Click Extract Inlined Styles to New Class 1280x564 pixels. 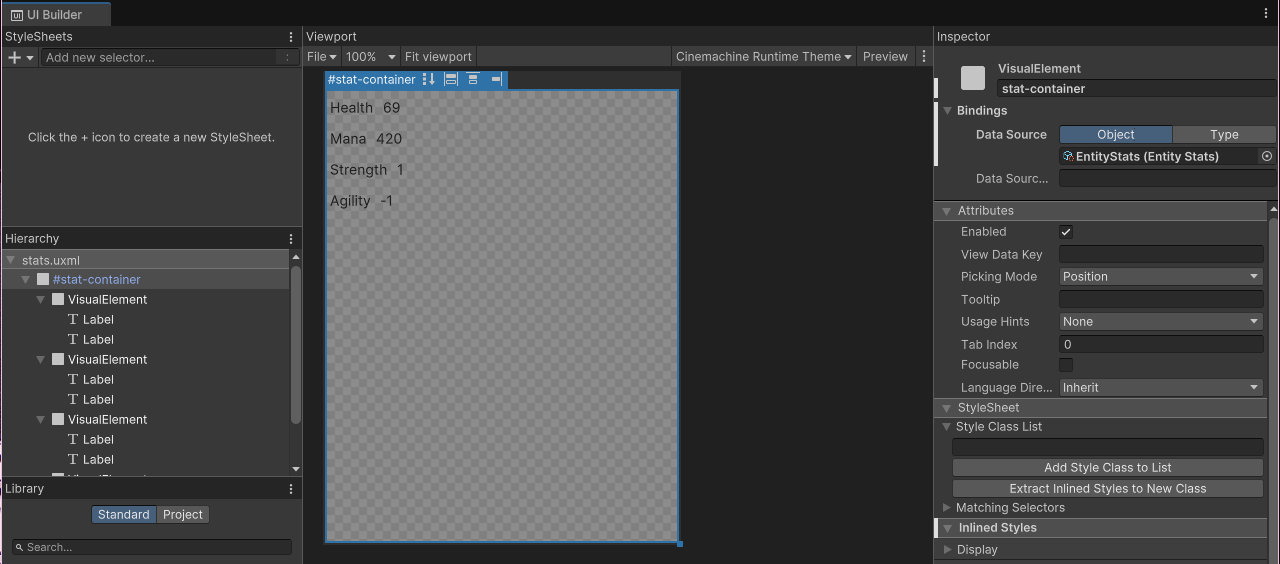pos(1107,489)
